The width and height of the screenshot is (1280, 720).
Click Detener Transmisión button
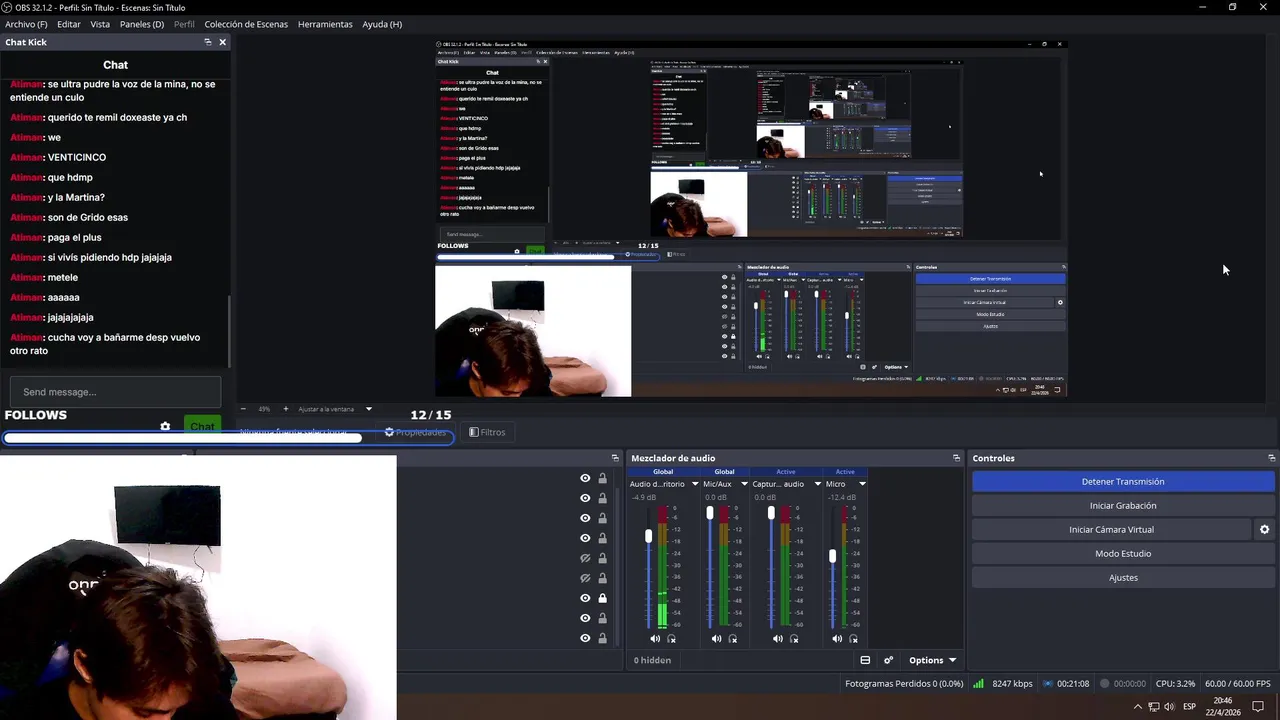[x=1123, y=482]
